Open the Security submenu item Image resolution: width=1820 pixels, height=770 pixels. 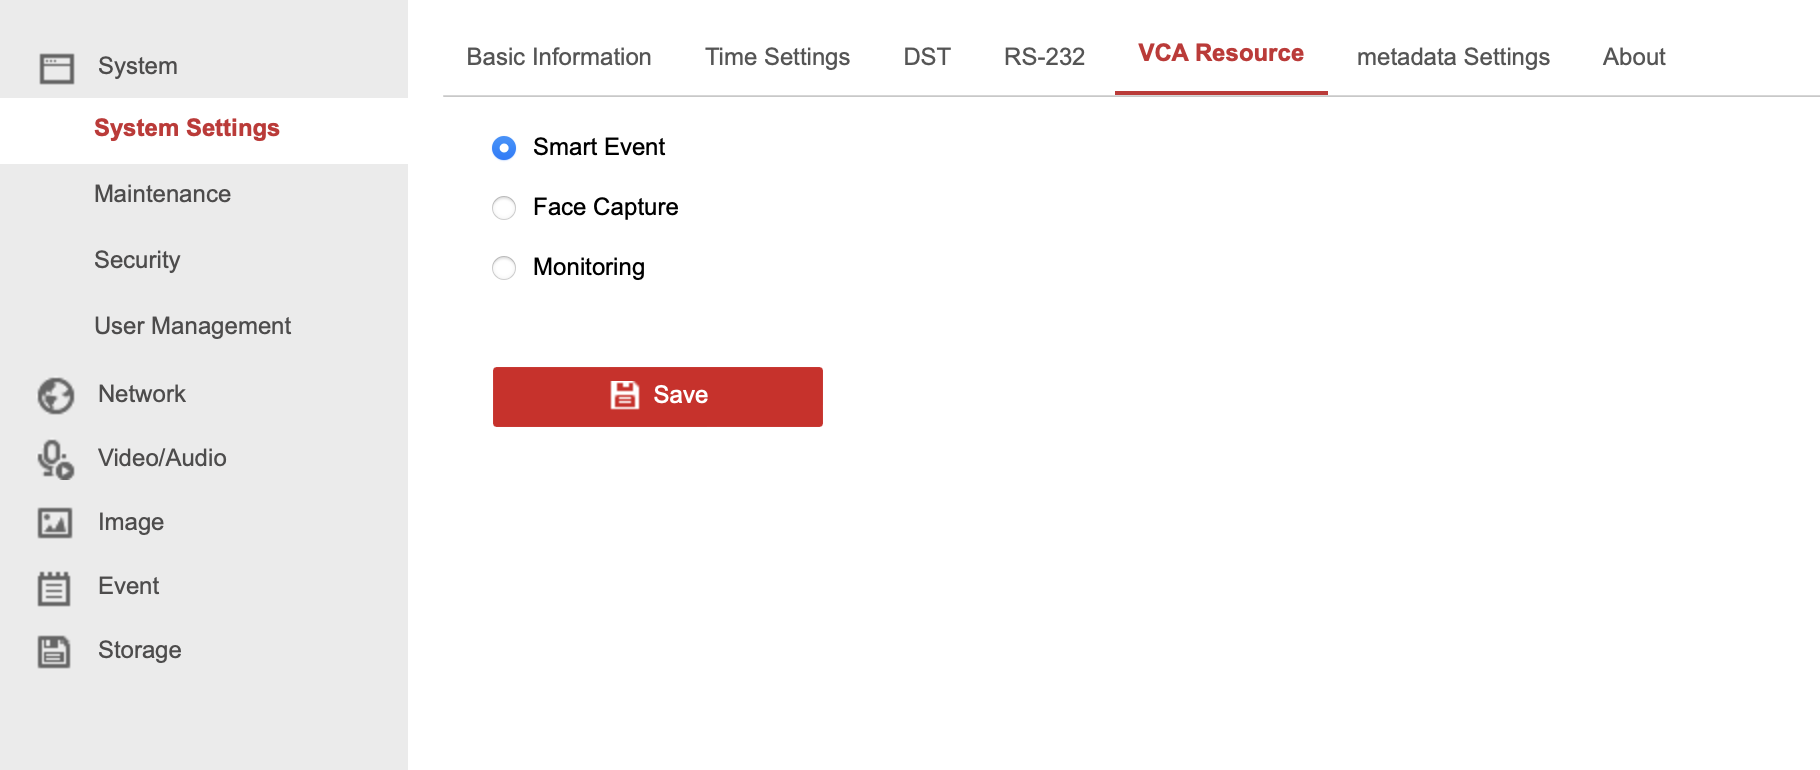pyautogui.click(x=137, y=260)
